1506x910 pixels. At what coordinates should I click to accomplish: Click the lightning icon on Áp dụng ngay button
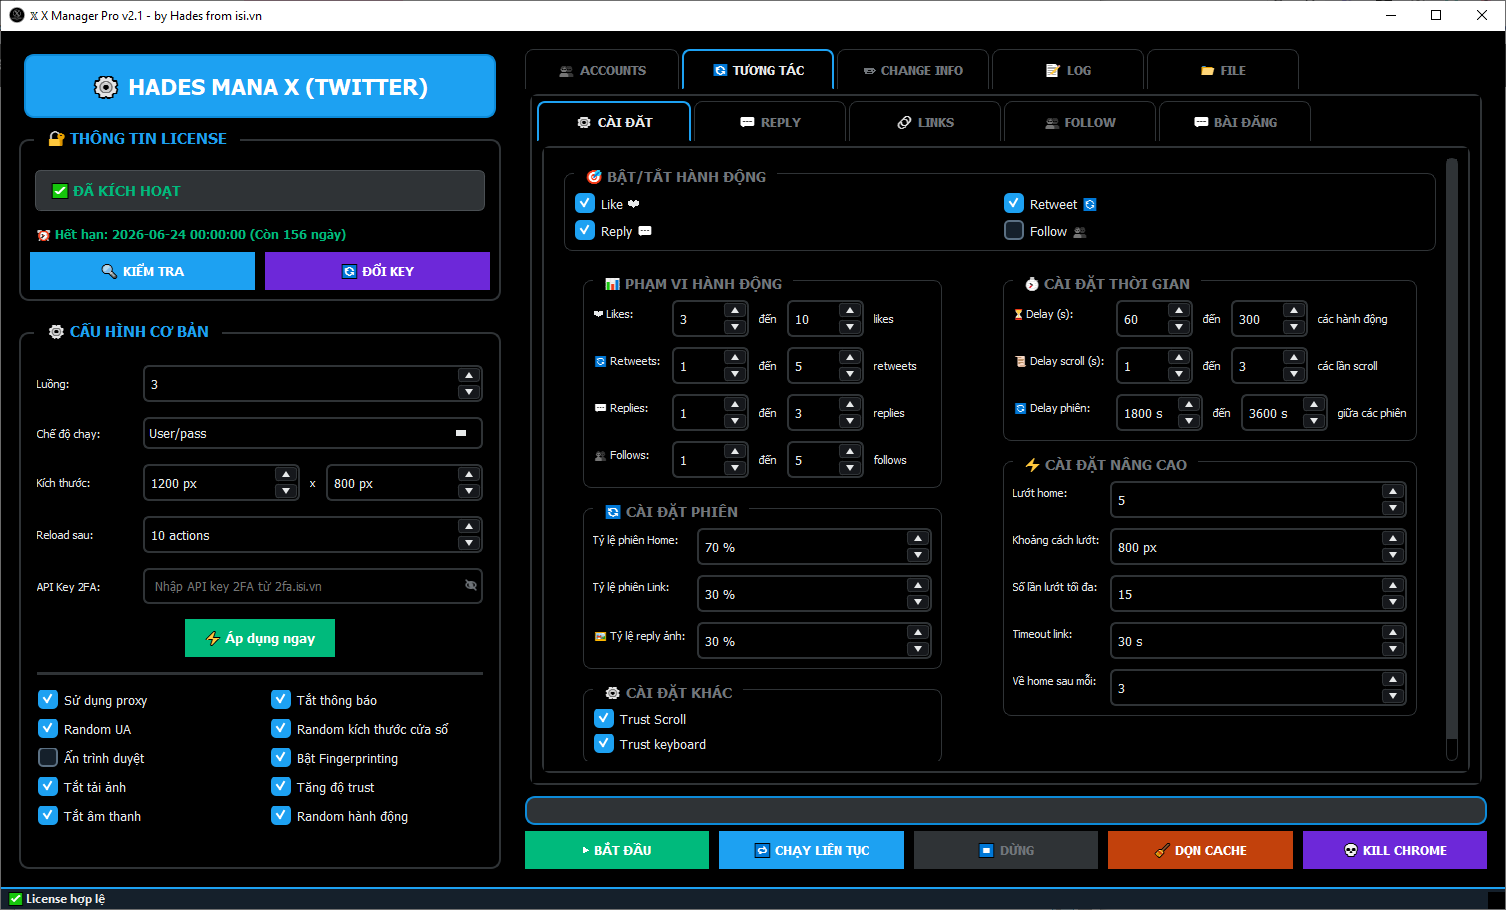pyautogui.click(x=213, y=638)
